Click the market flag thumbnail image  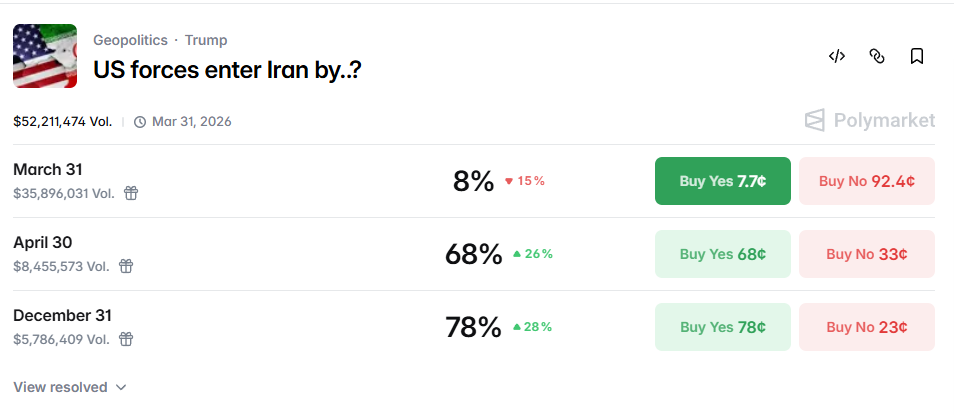click(x=45, y=56)
